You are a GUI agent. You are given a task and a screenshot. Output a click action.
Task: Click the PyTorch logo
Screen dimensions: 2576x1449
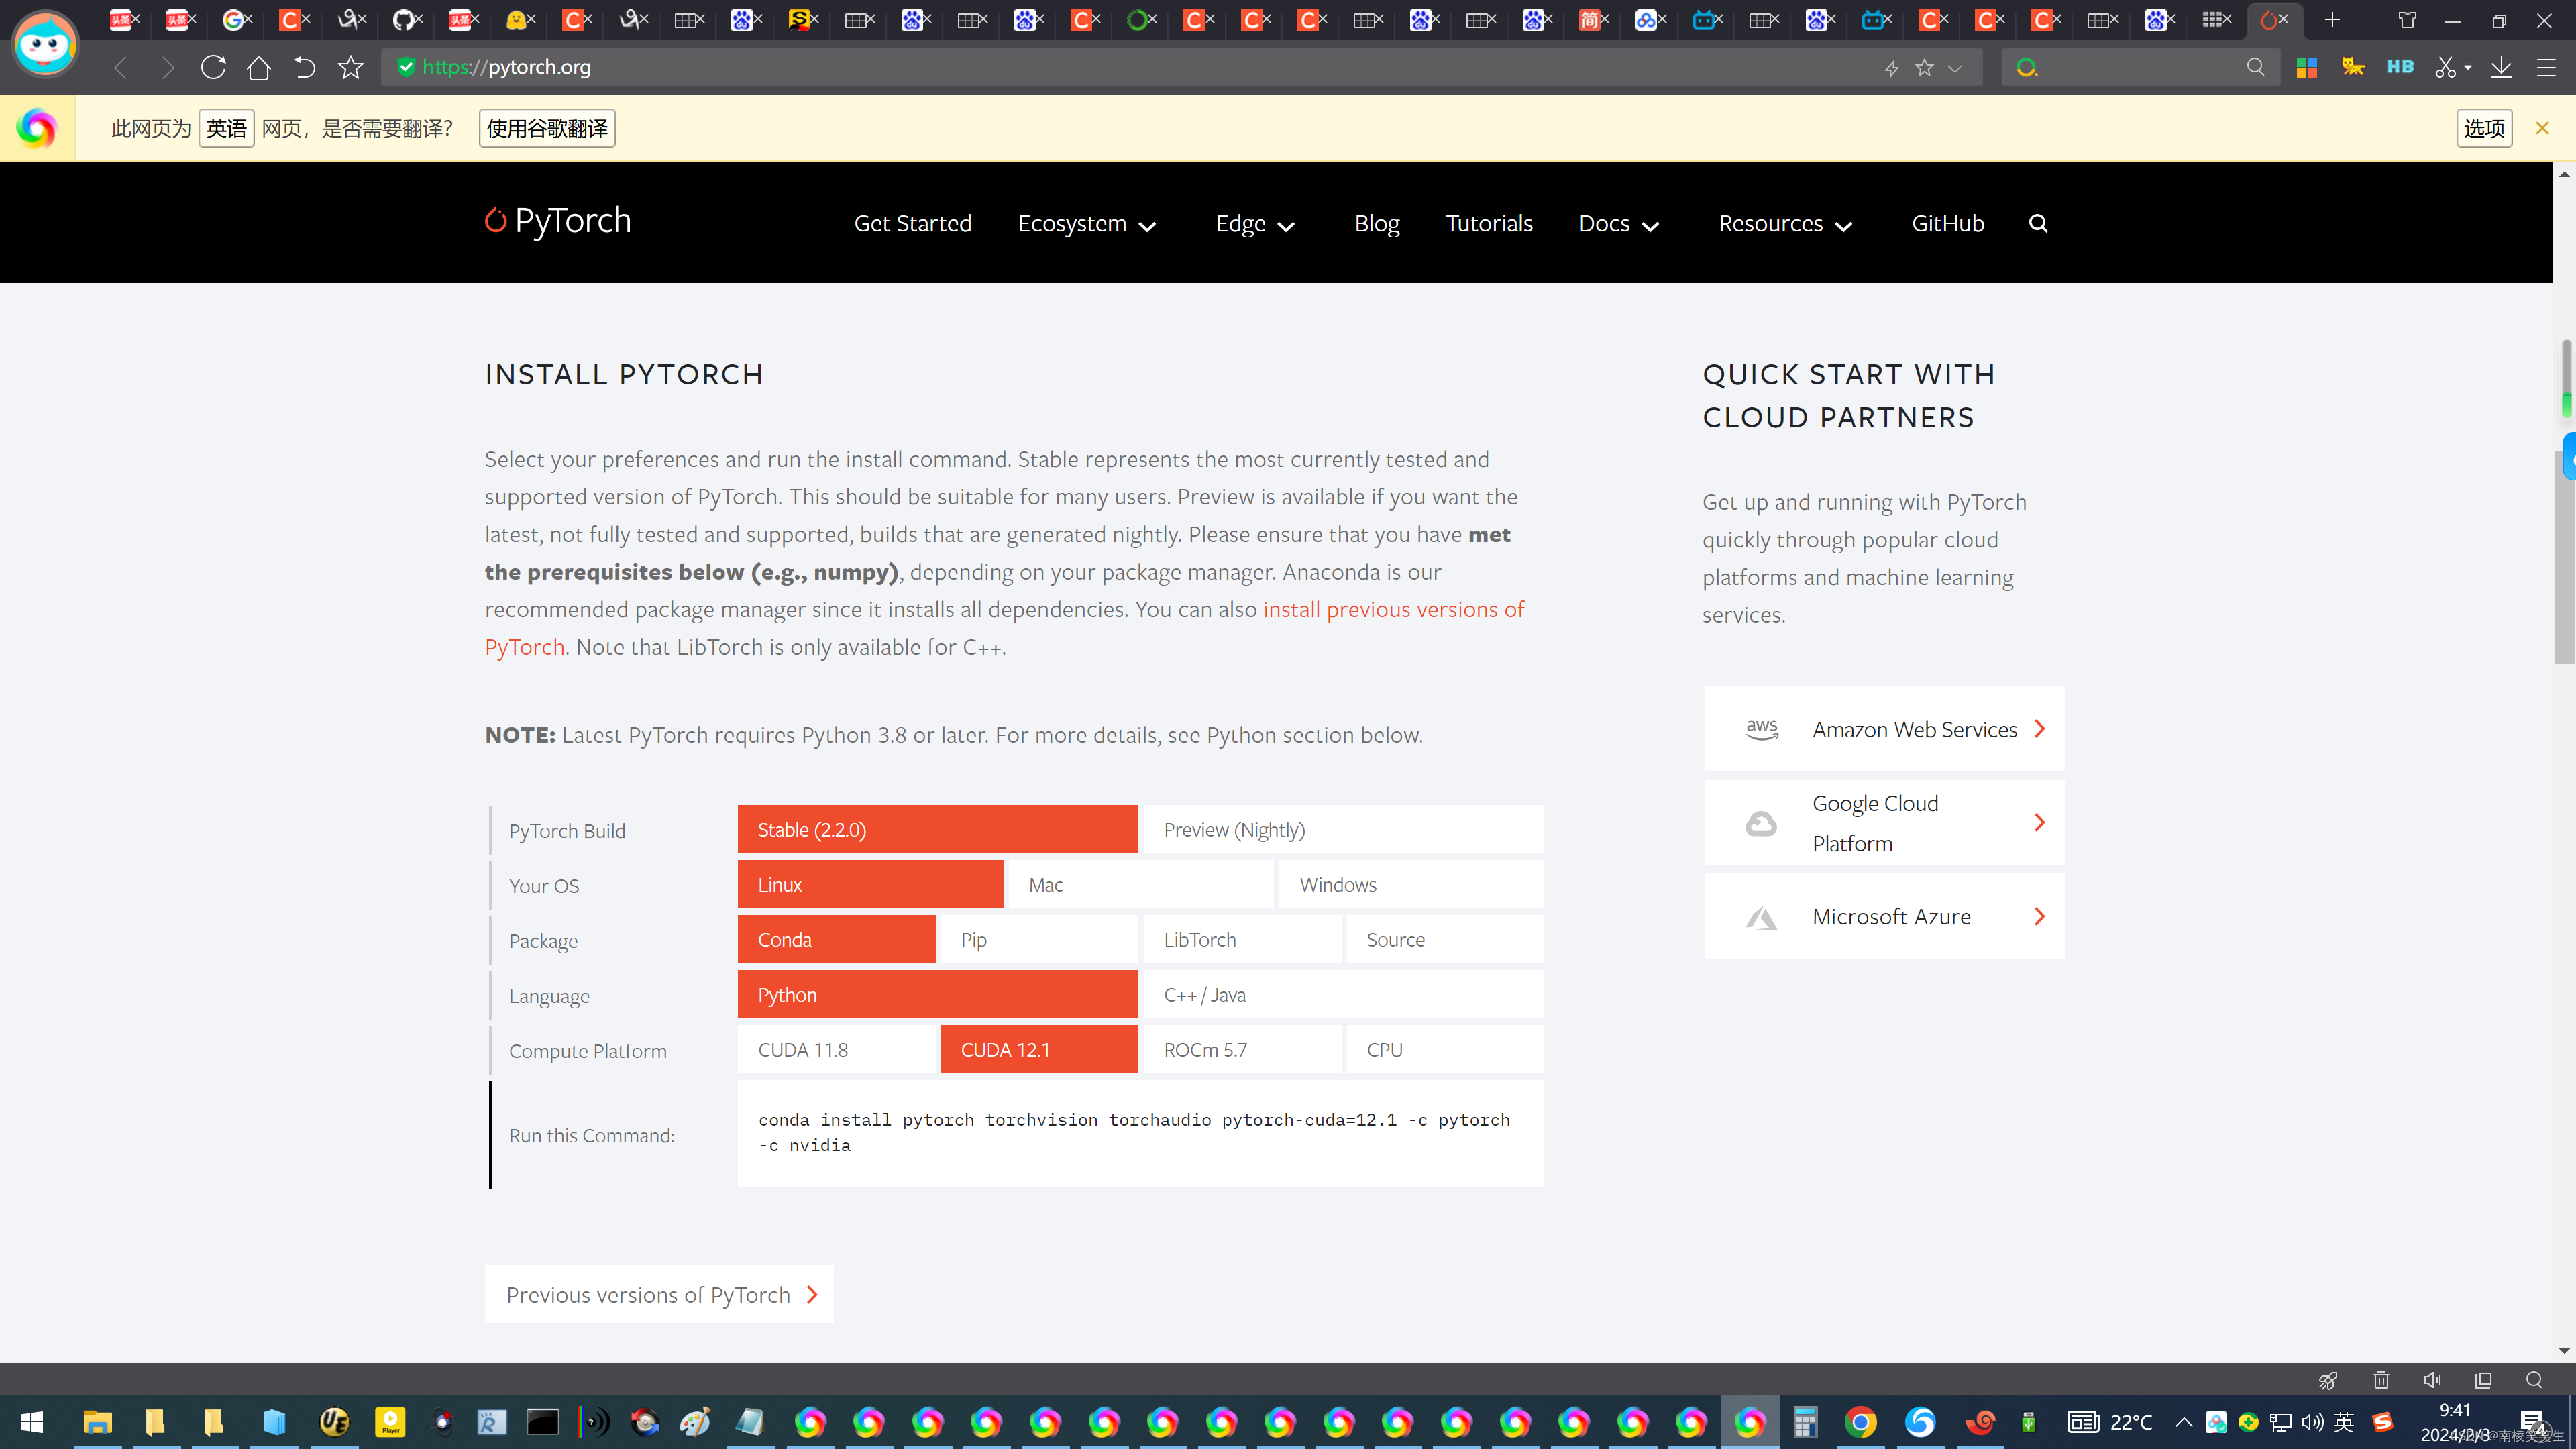[x=558, y=221]
